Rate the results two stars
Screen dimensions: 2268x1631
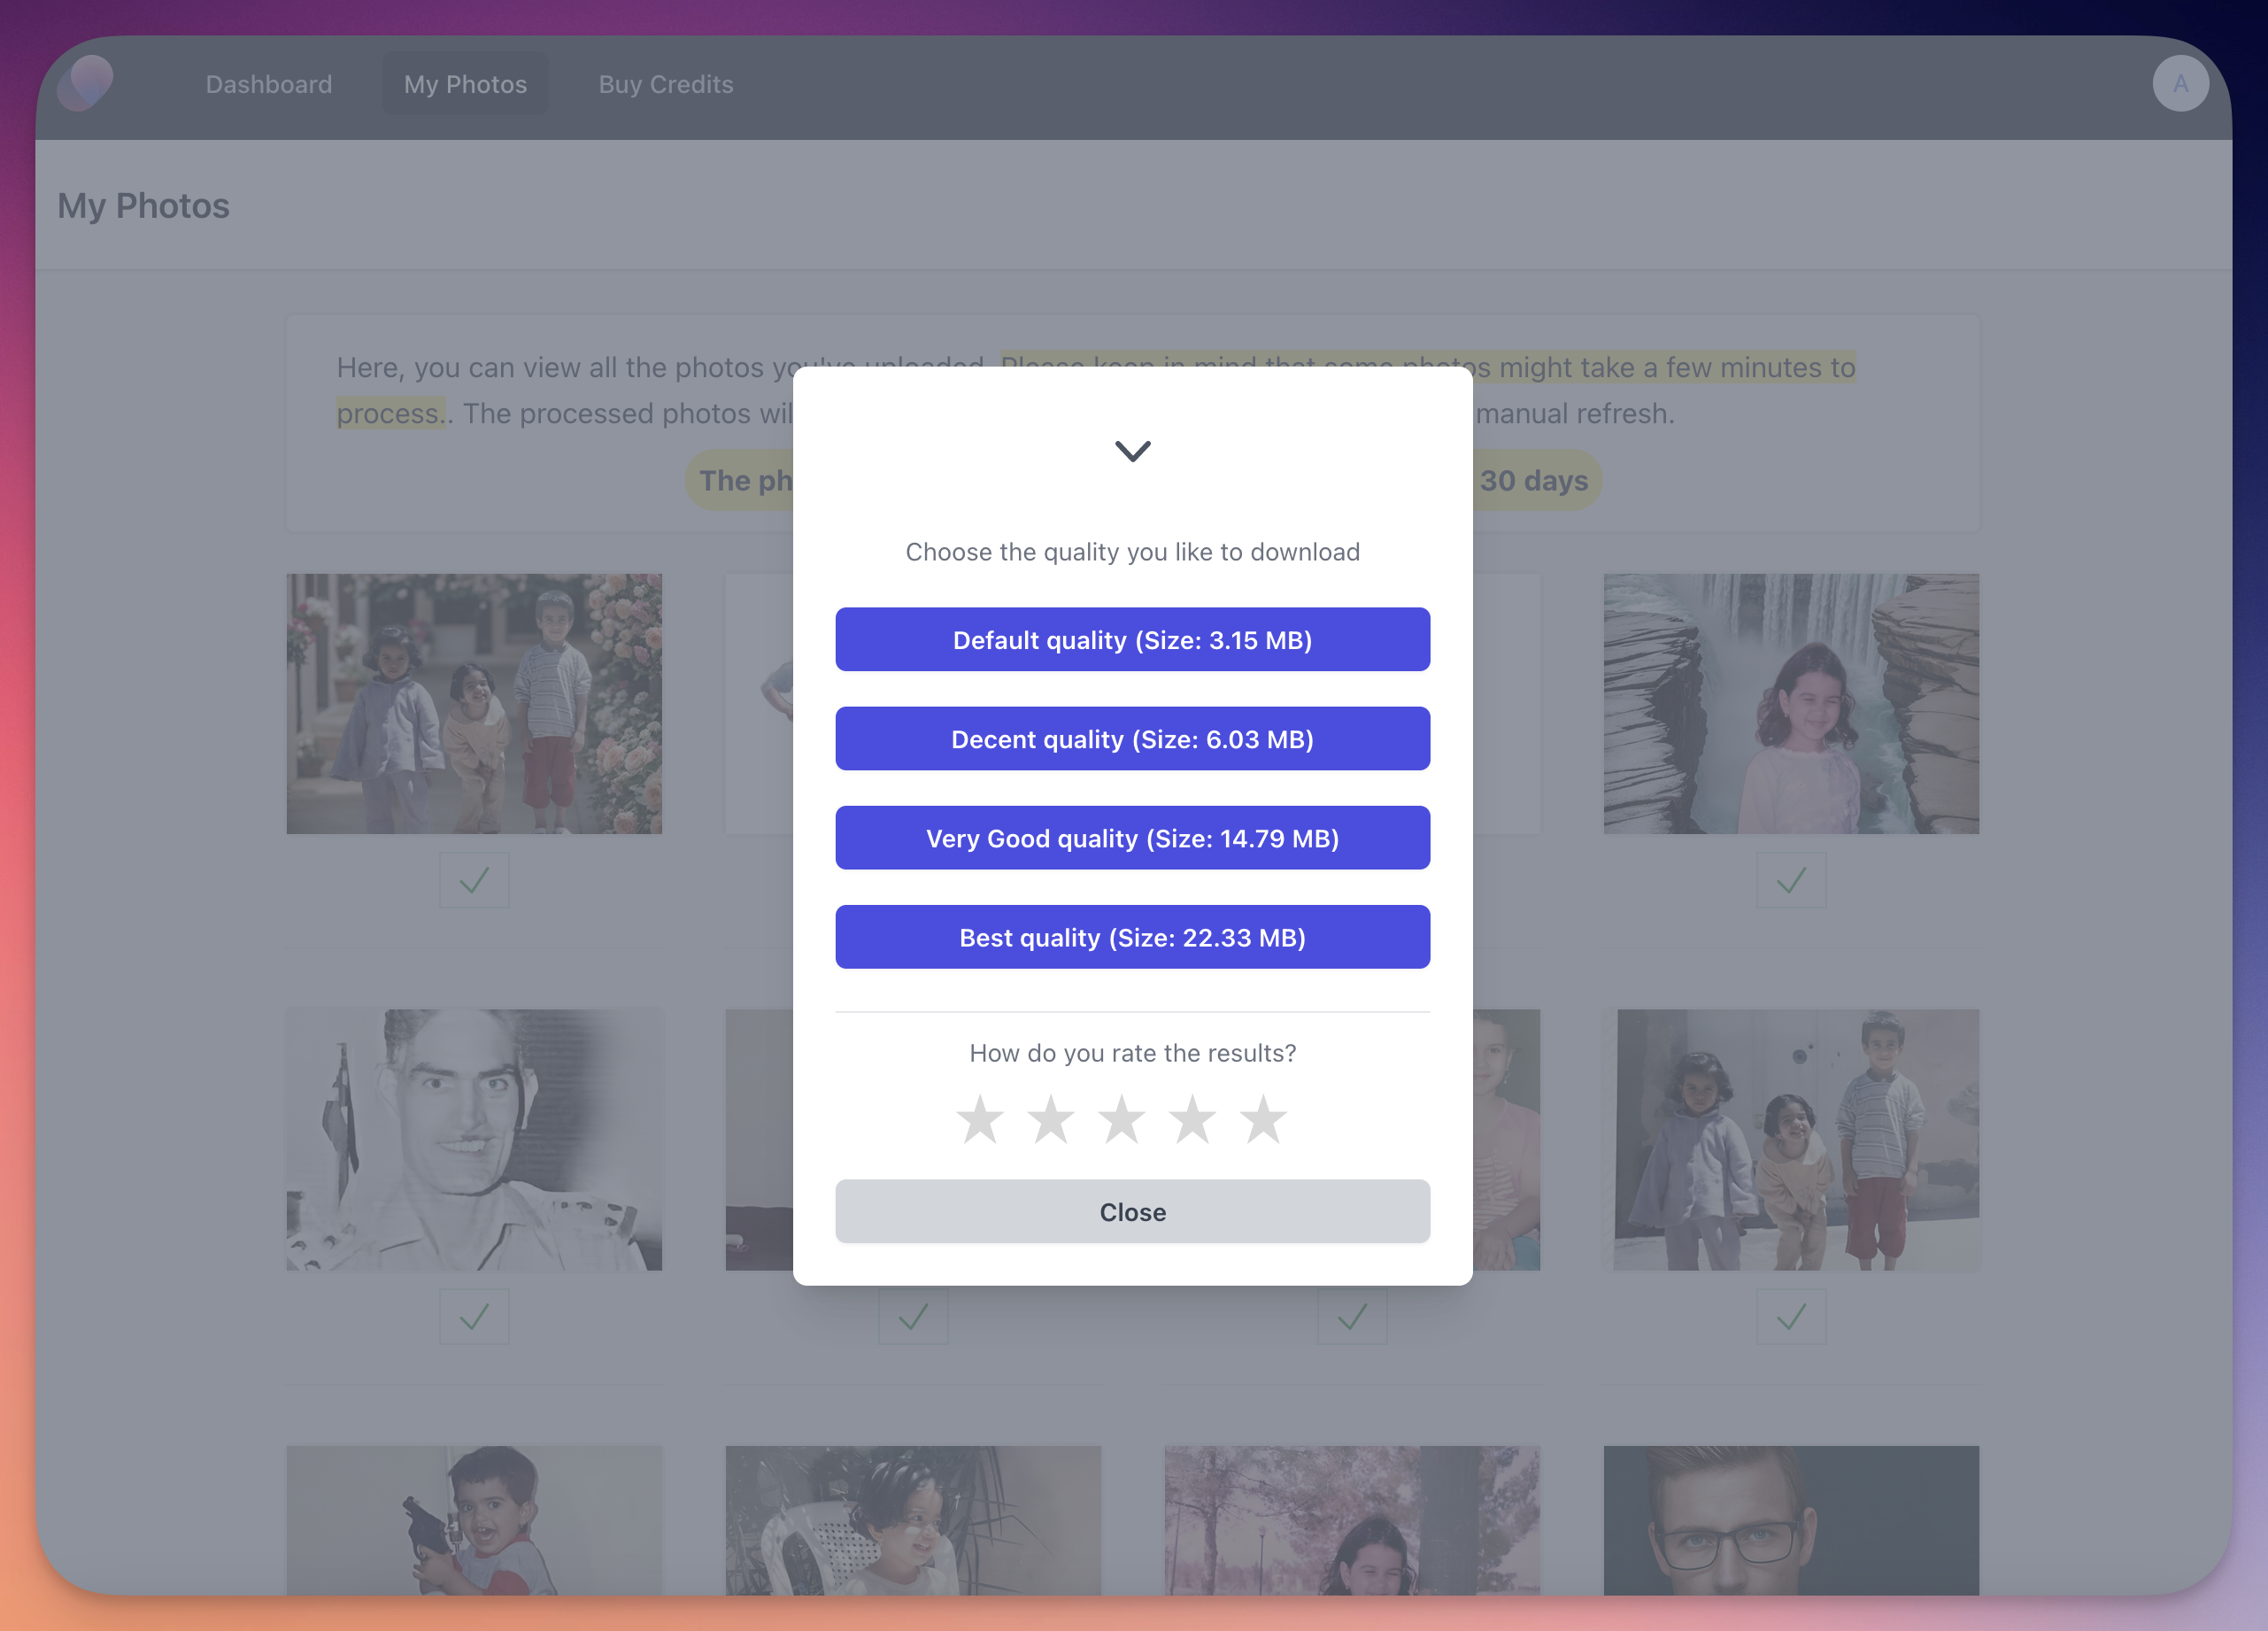1051,1119
